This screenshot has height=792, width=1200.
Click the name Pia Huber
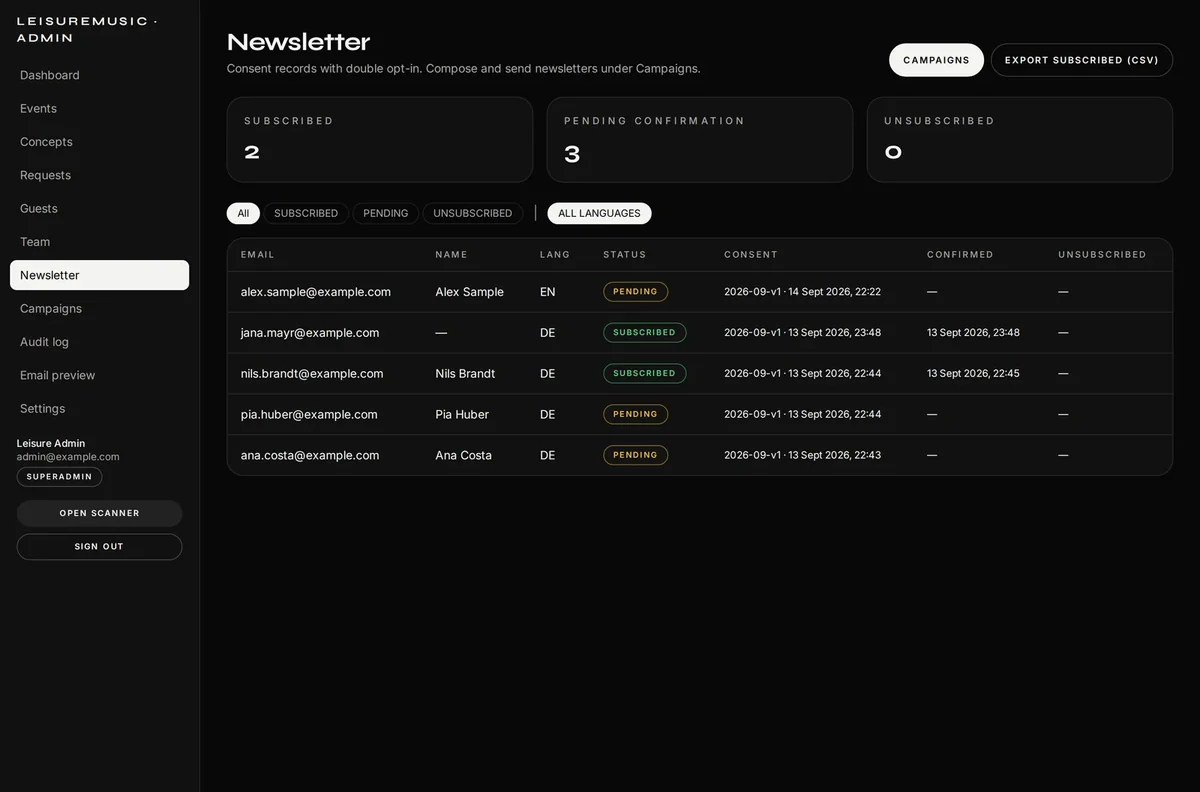pyautogui.click(x=462, y=415)
